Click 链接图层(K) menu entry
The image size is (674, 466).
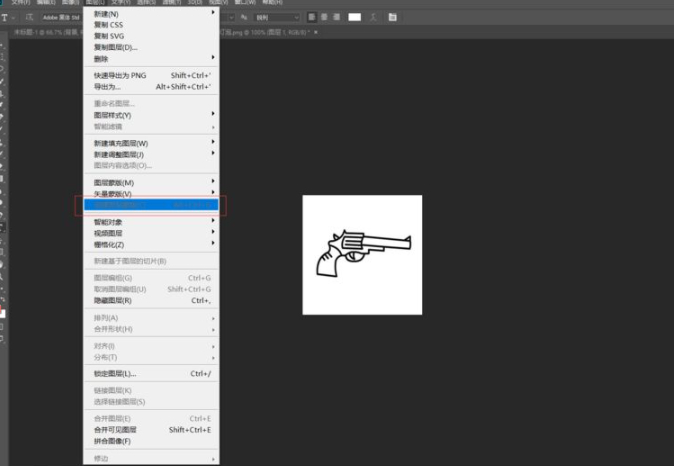151,390
